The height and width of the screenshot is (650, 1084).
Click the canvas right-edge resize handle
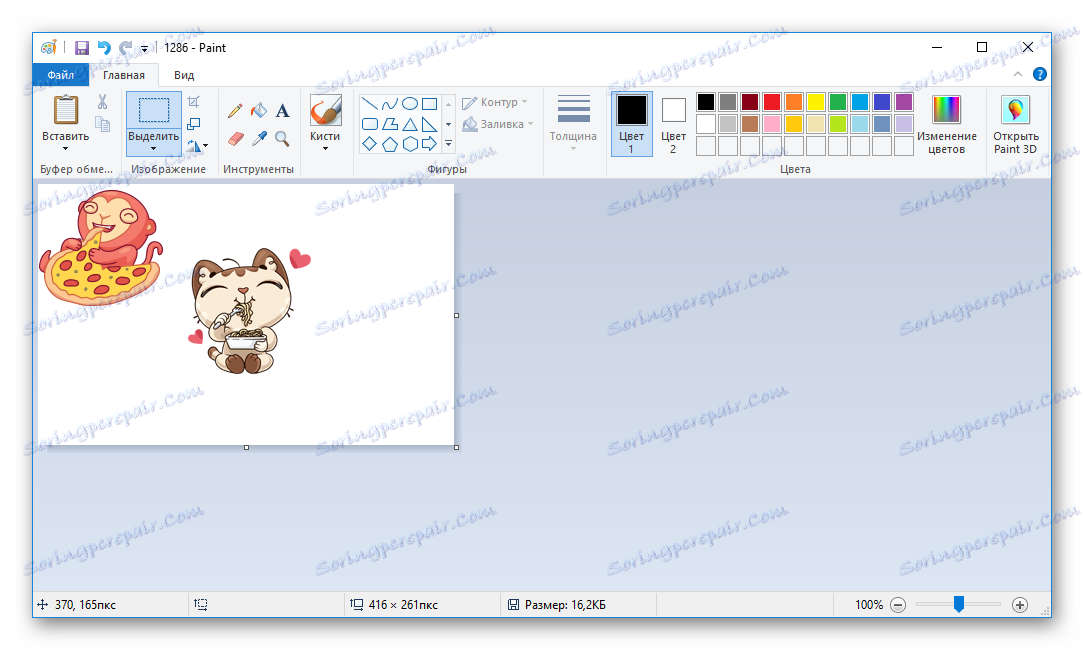pyautogui.click(x=456, y=315)
